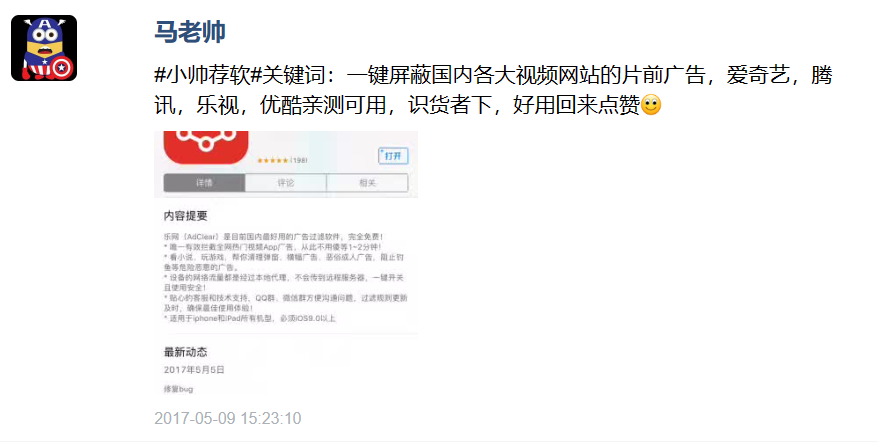
Task: Click the 修复bug update note
Action: 178,389
